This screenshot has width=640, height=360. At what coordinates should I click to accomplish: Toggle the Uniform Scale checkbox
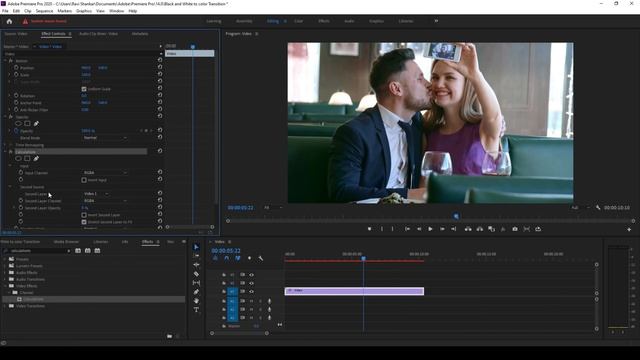[84, 89]
